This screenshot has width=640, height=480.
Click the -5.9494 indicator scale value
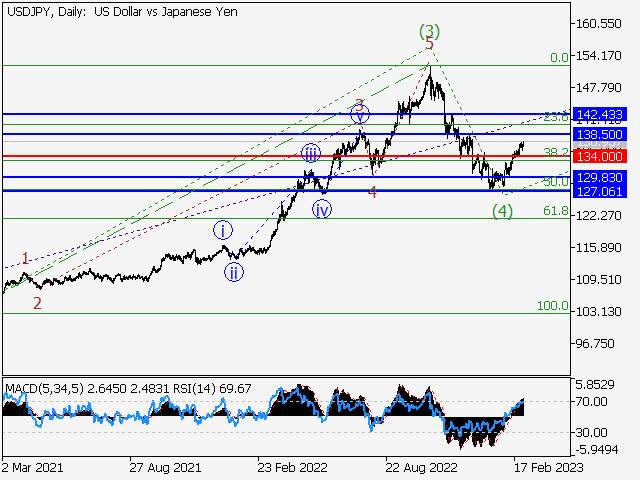coord(597,450)
